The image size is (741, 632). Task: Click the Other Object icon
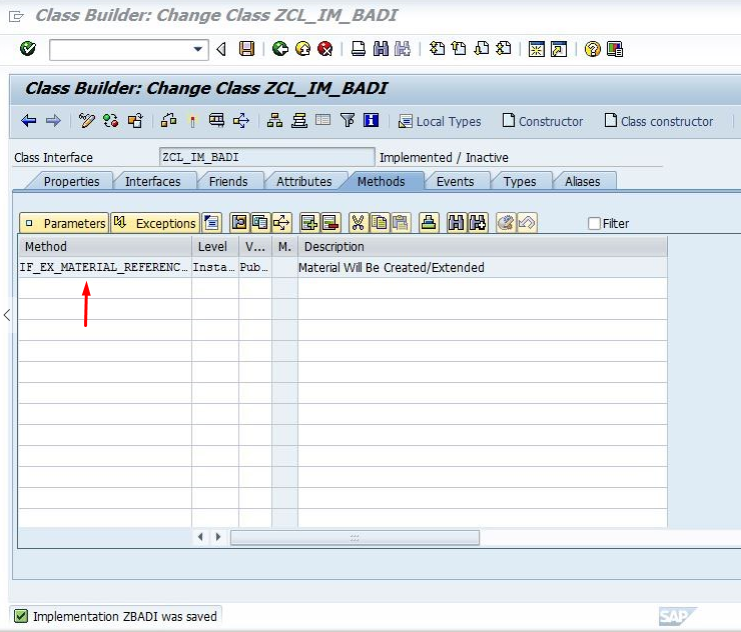[x=136, y=121]
